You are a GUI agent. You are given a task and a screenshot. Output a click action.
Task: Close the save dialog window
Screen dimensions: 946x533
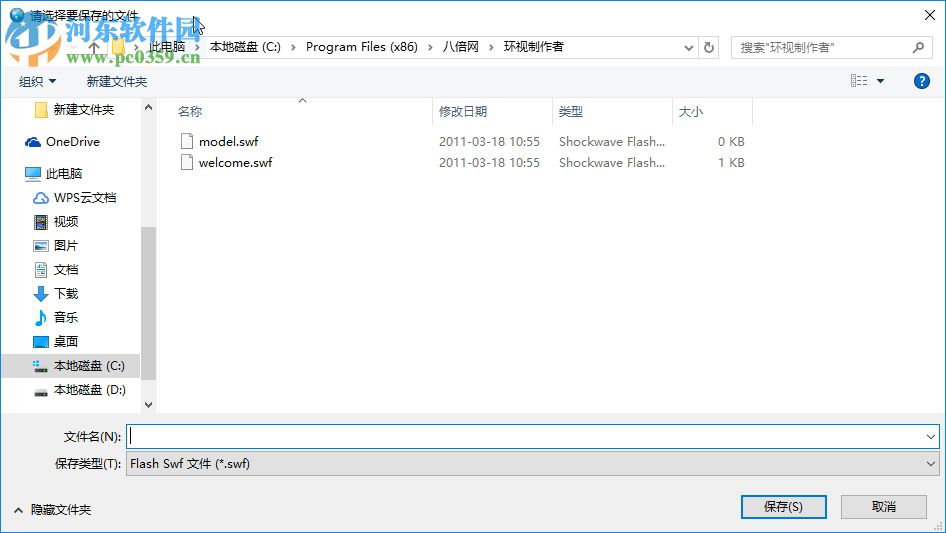[x=930, y=15]
